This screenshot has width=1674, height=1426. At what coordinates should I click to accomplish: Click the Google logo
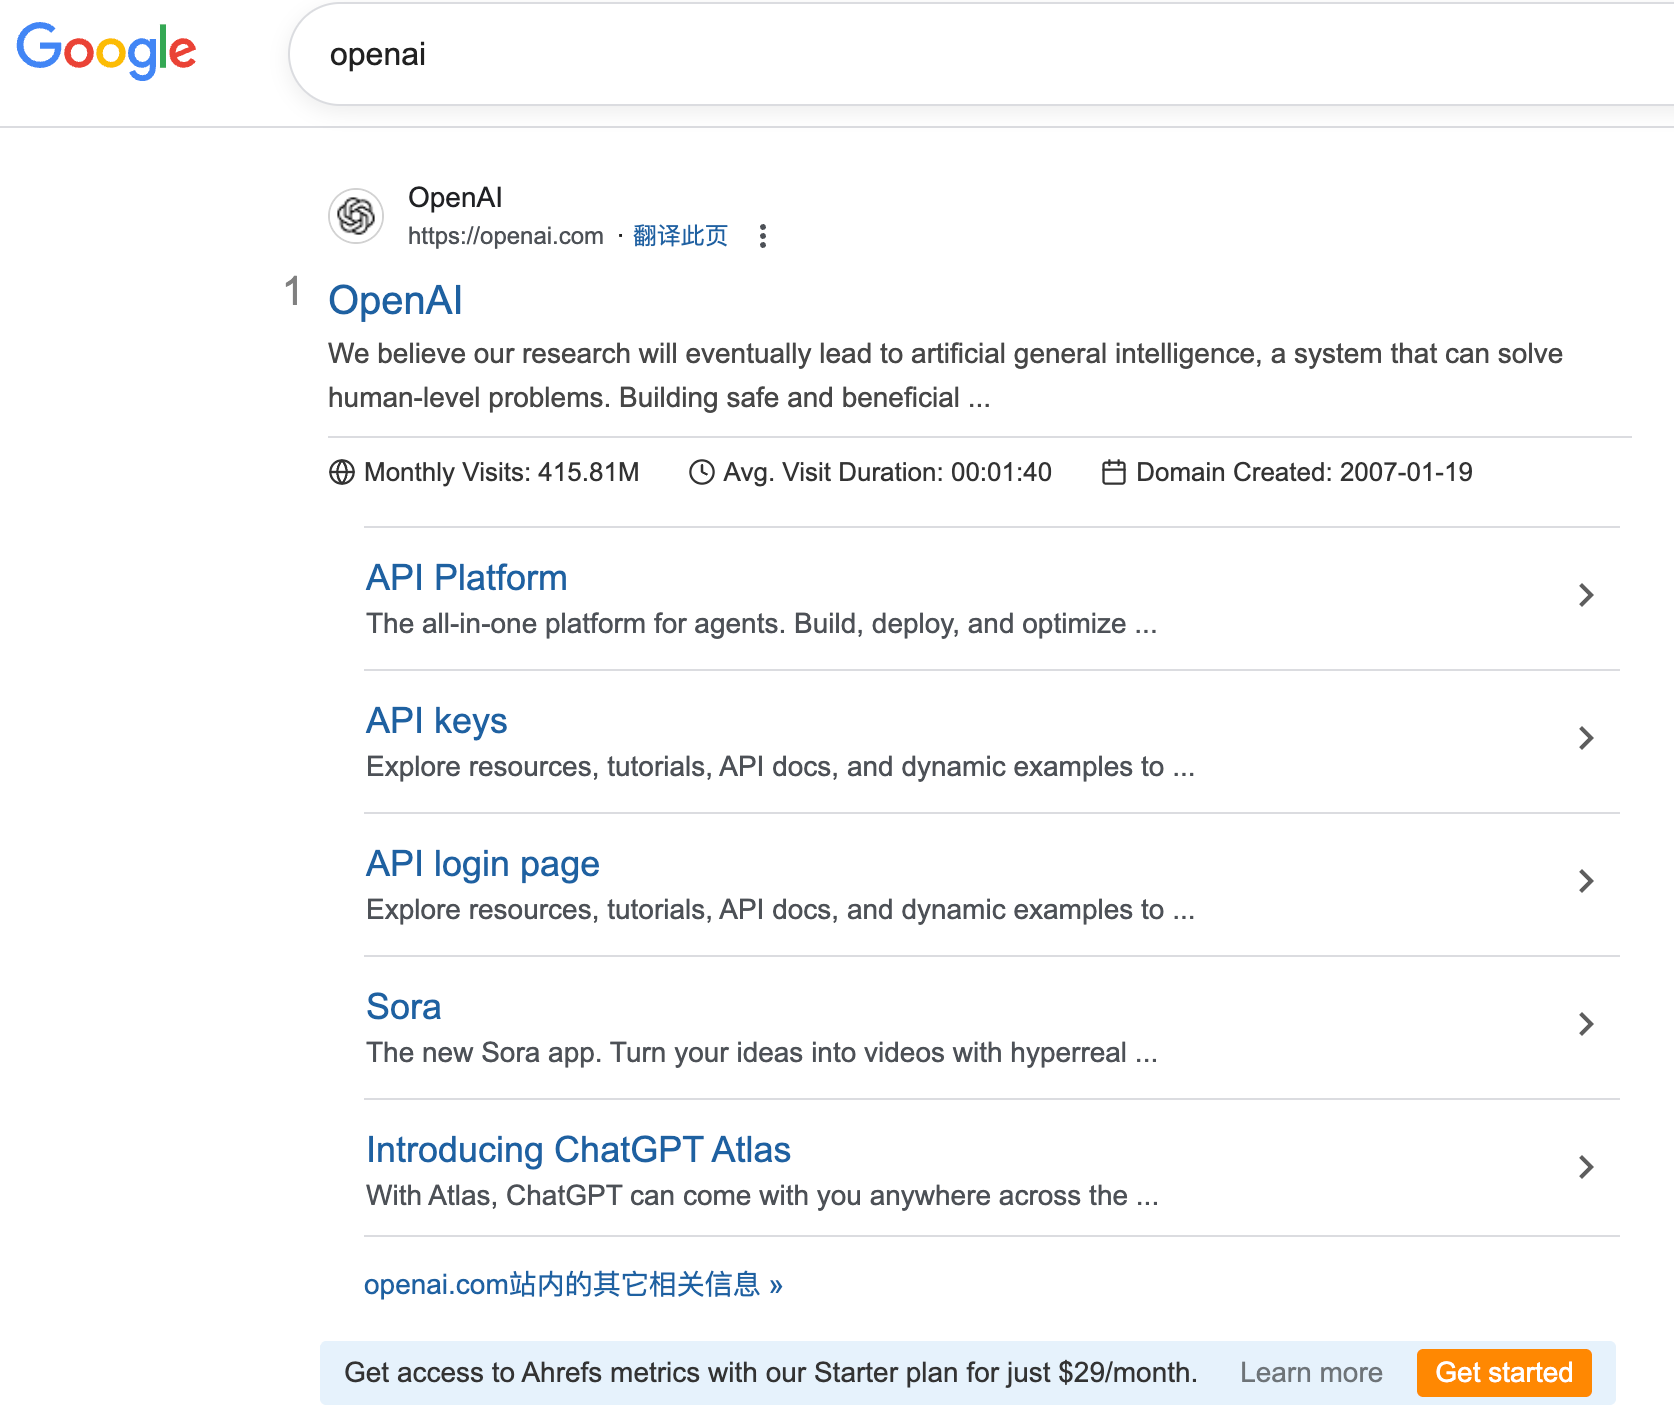(106, 50)
